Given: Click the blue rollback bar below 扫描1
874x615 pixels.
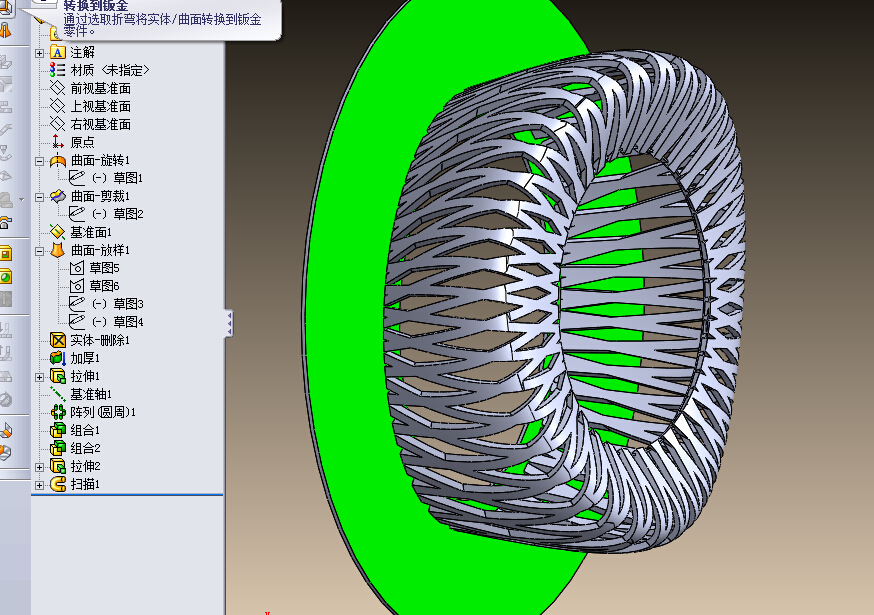Looking at the screenshot, I should (x=127, y=495).
